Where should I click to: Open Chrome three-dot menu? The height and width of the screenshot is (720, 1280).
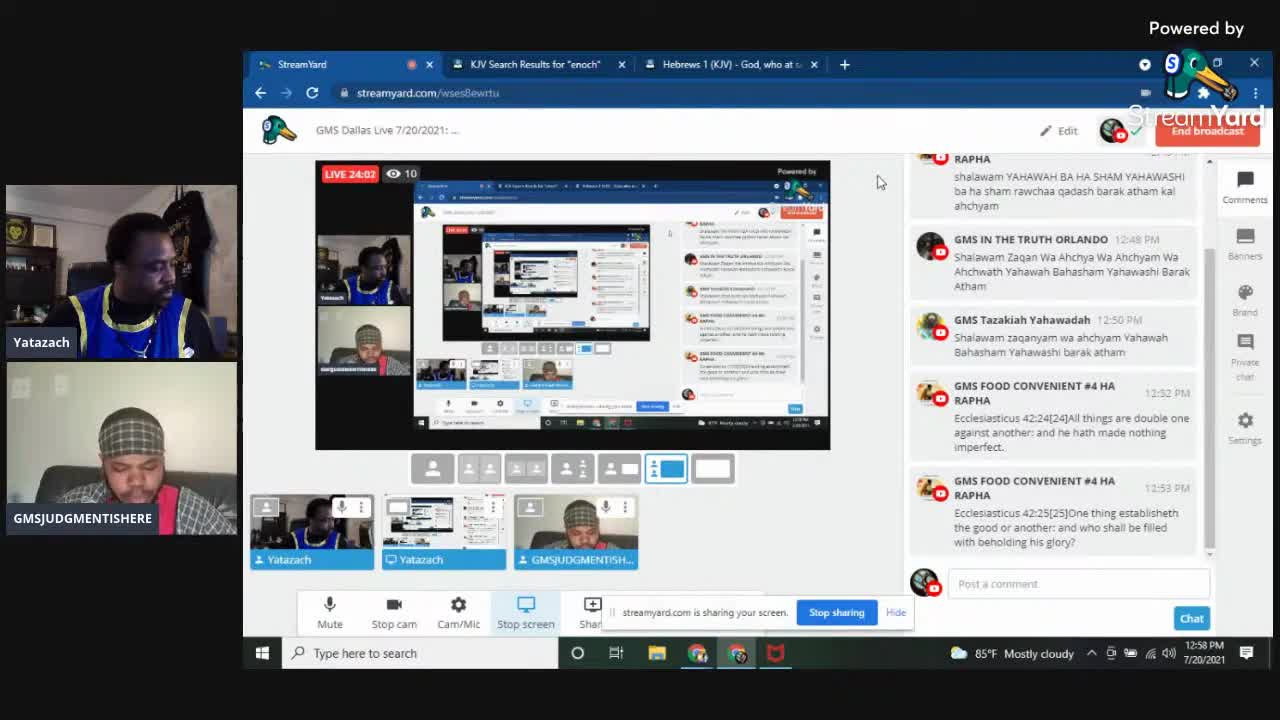1255,93
